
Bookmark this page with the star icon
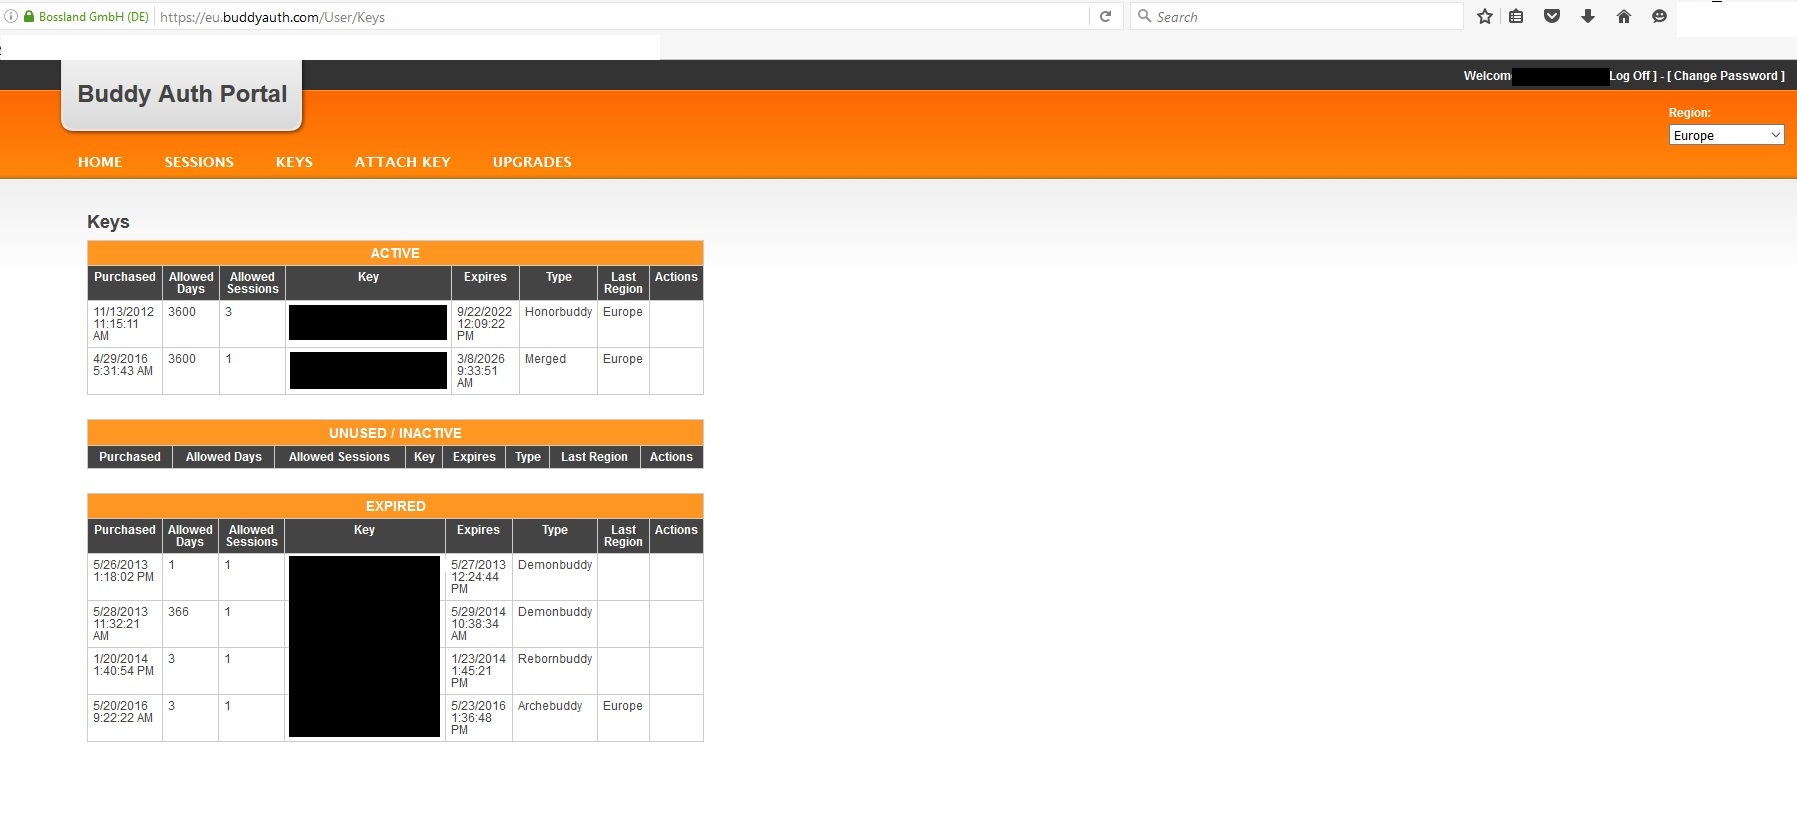pos(1485,16)
